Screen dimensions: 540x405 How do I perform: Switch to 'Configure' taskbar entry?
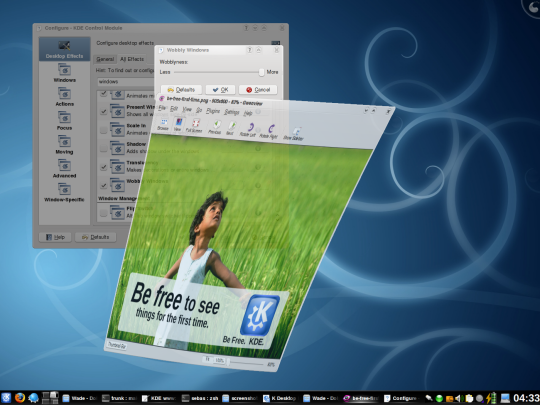(x=401, y=398)
